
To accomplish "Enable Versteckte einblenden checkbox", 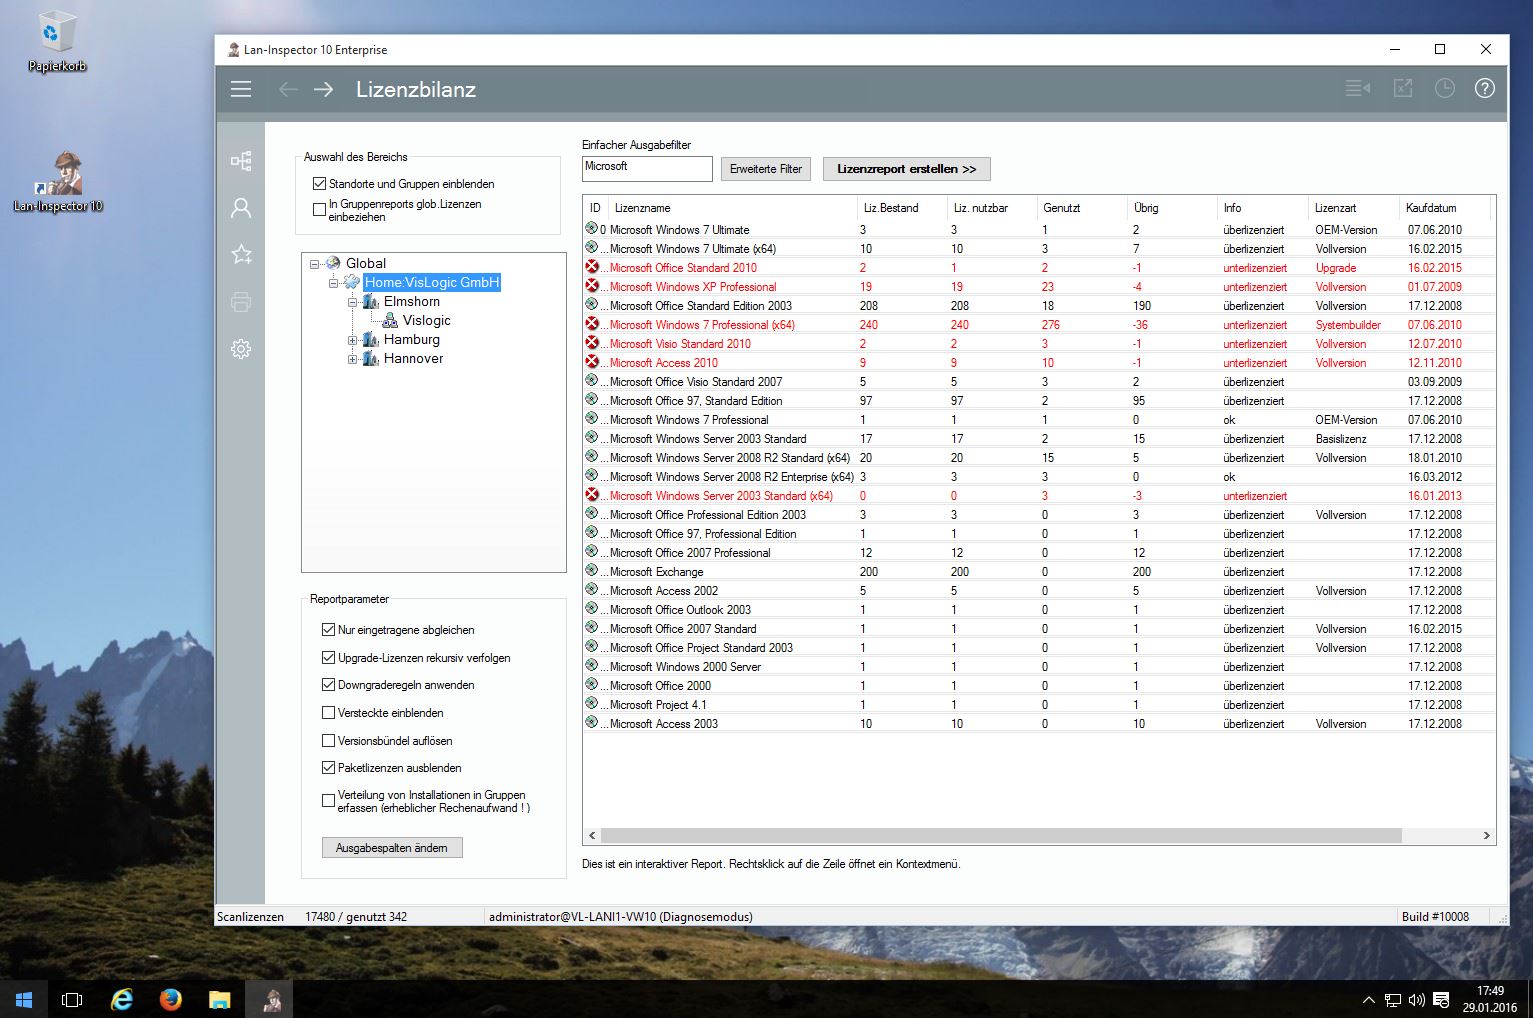I will coord(328,713).
